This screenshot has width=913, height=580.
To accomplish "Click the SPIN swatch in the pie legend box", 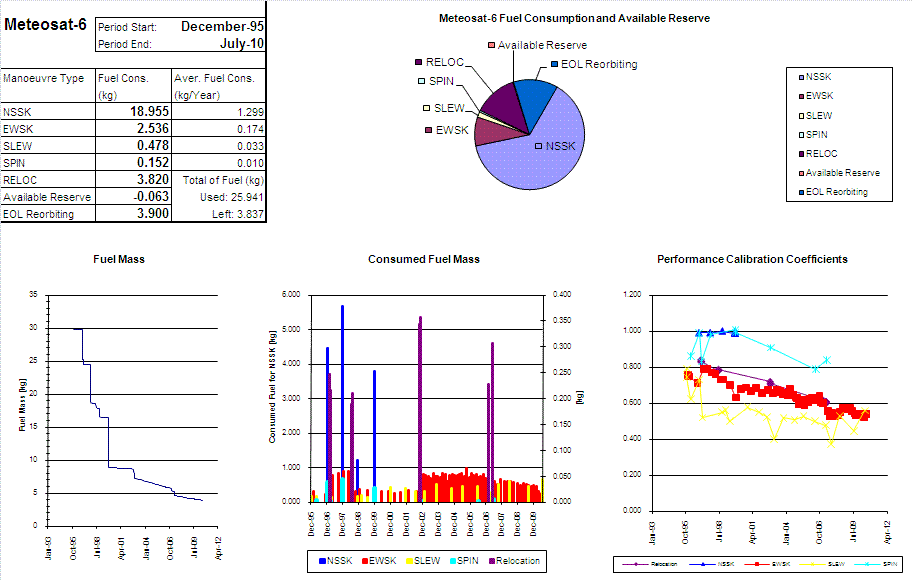I will point(801,135).
